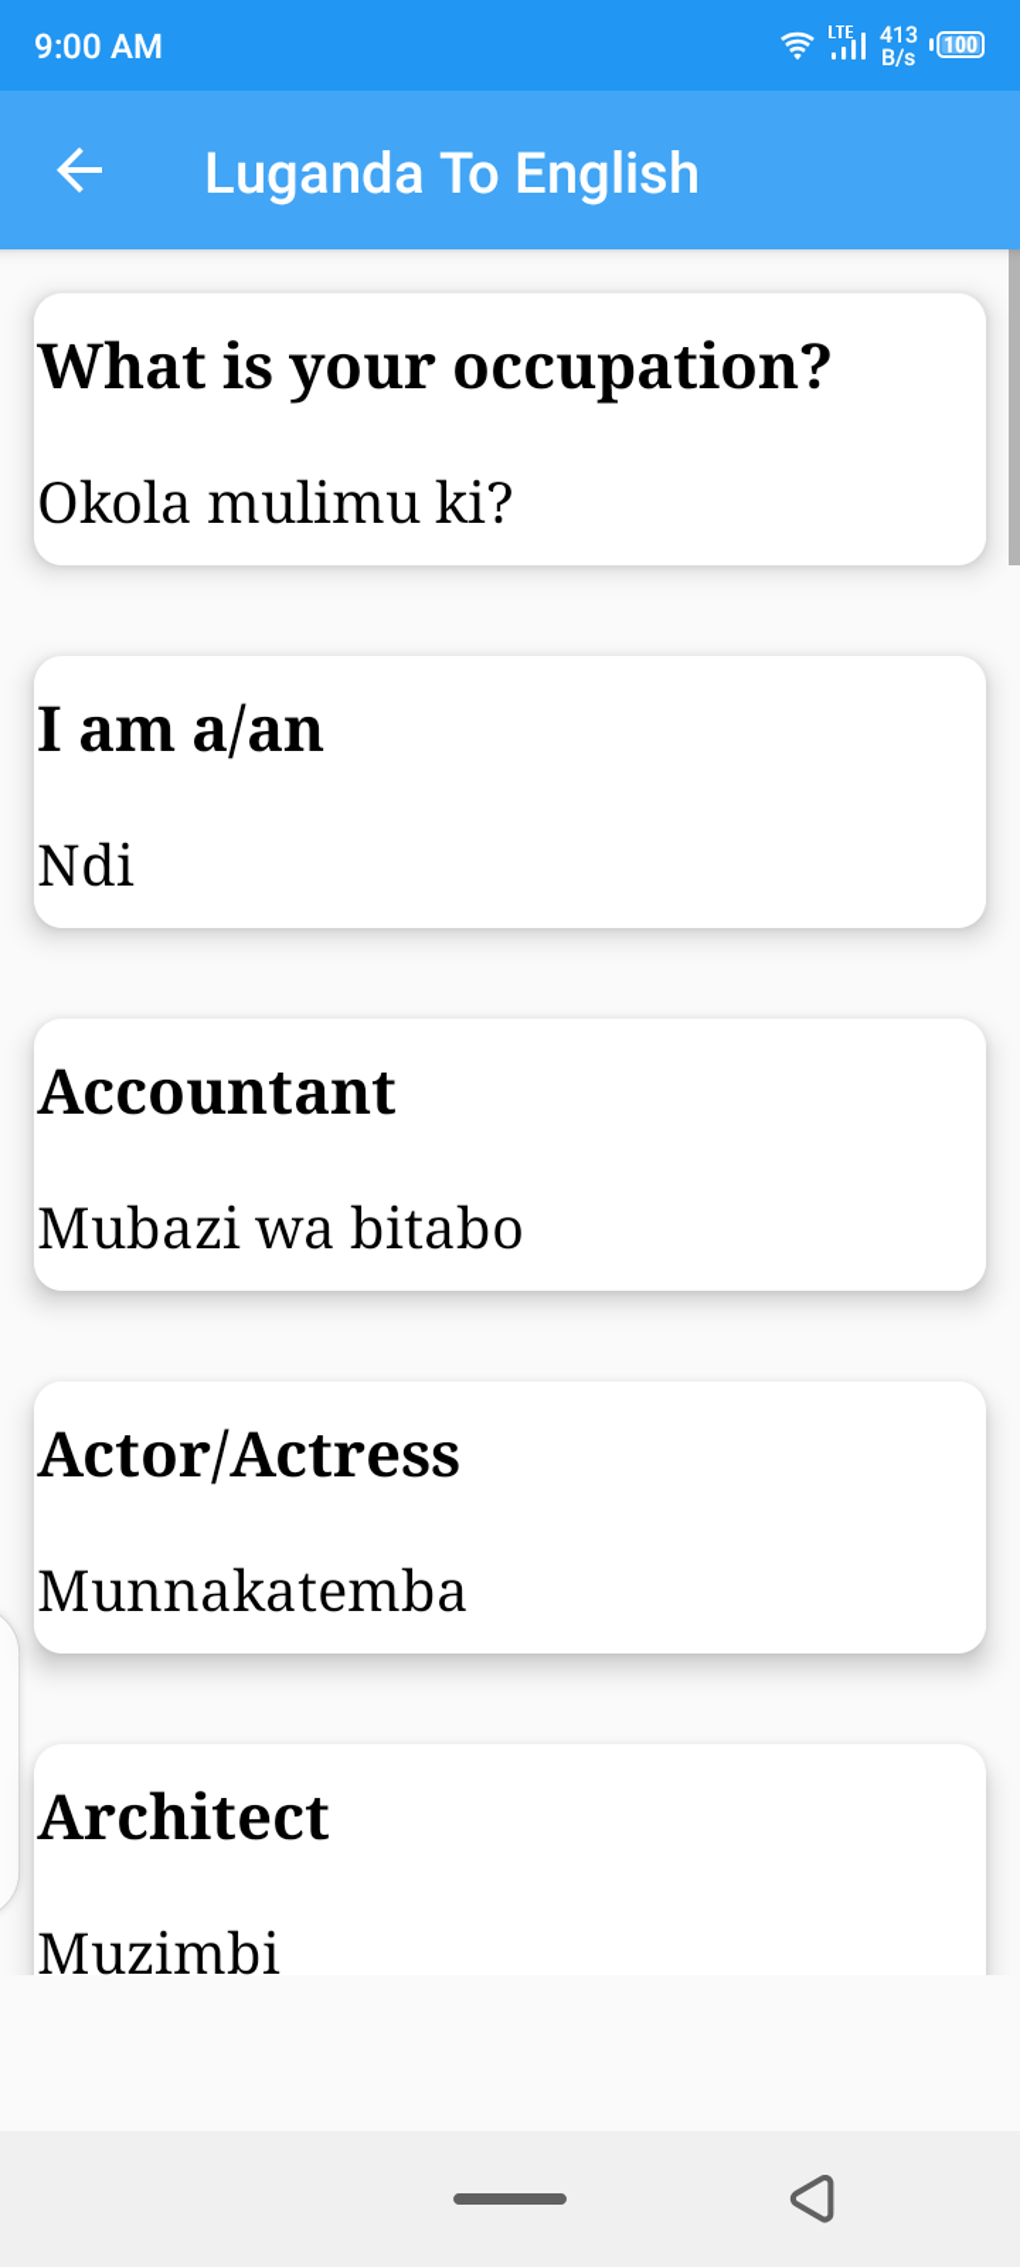Tap the home gesture pill
Image resolution: width=1020 pixels, height=2267 pixels.
click(x=510, y=2198)
